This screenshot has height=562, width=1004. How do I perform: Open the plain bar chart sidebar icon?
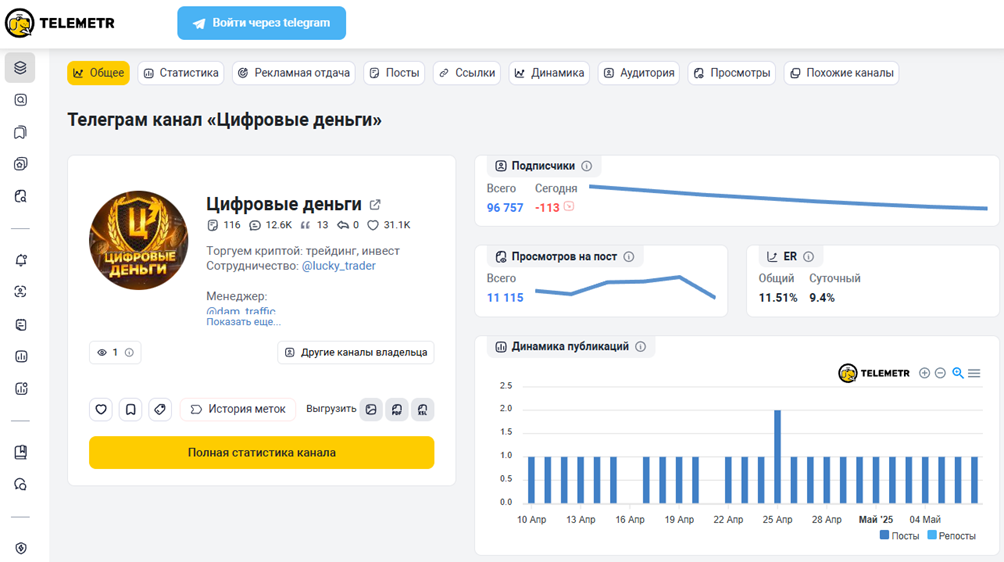click(20, 357)
